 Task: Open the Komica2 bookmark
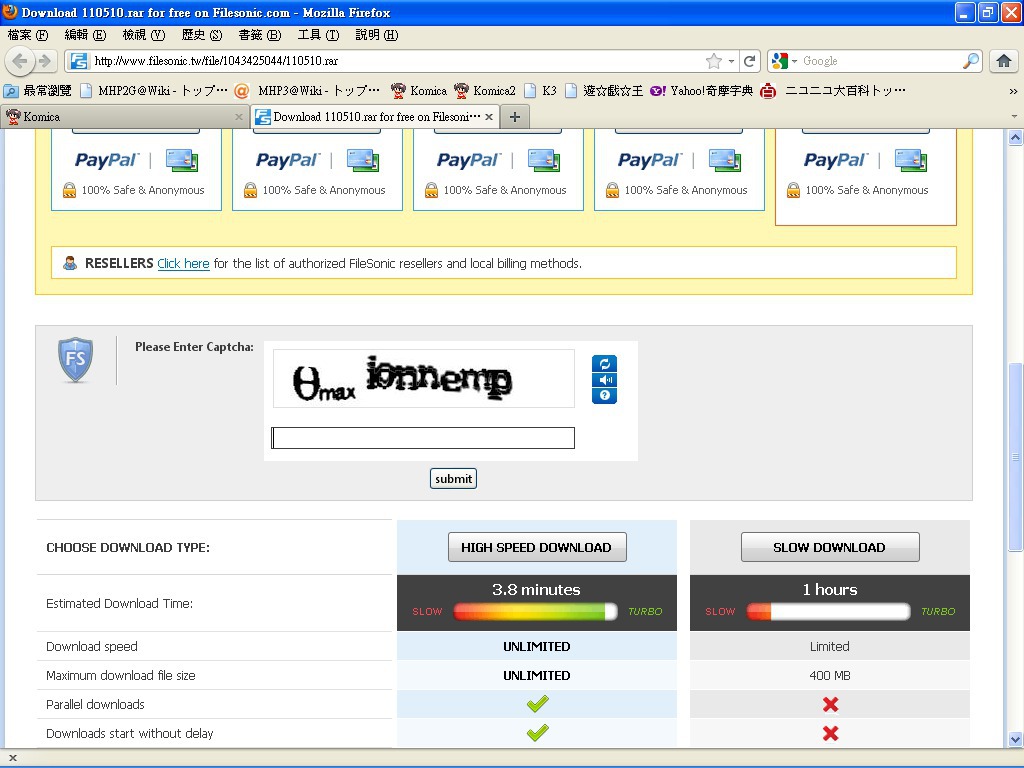tap(485, 91)
